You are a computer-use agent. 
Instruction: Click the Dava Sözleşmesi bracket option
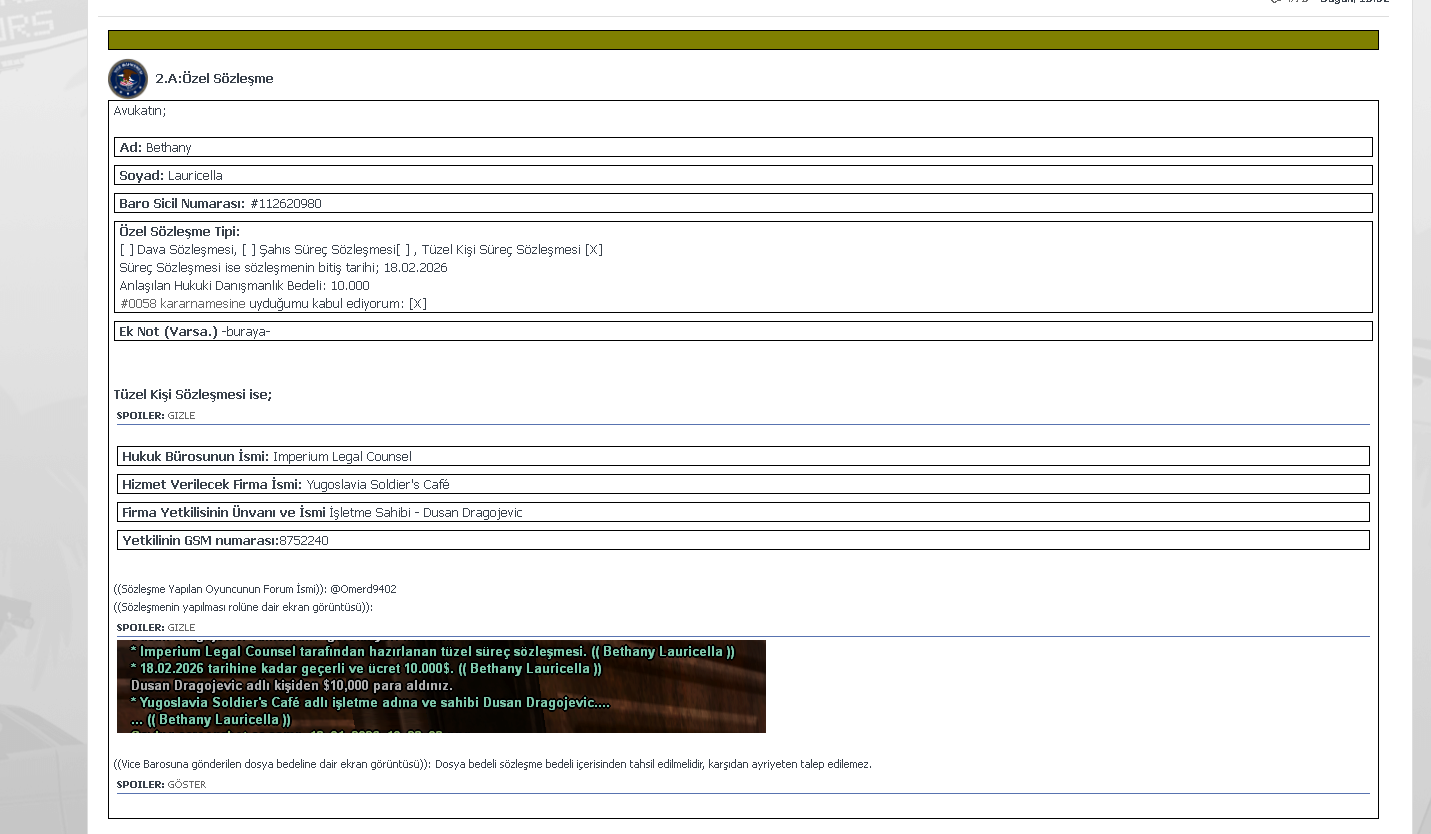click(178, 250)
